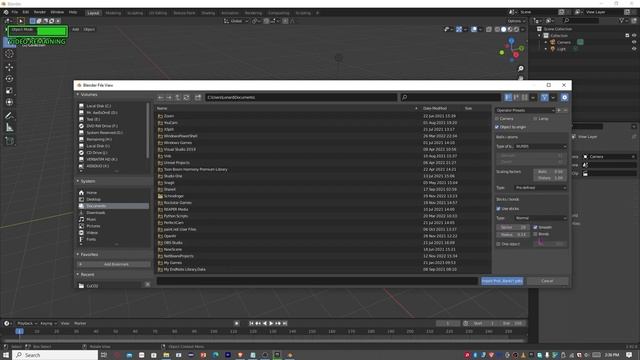Jump to the timeline start frame

(251, 323)
